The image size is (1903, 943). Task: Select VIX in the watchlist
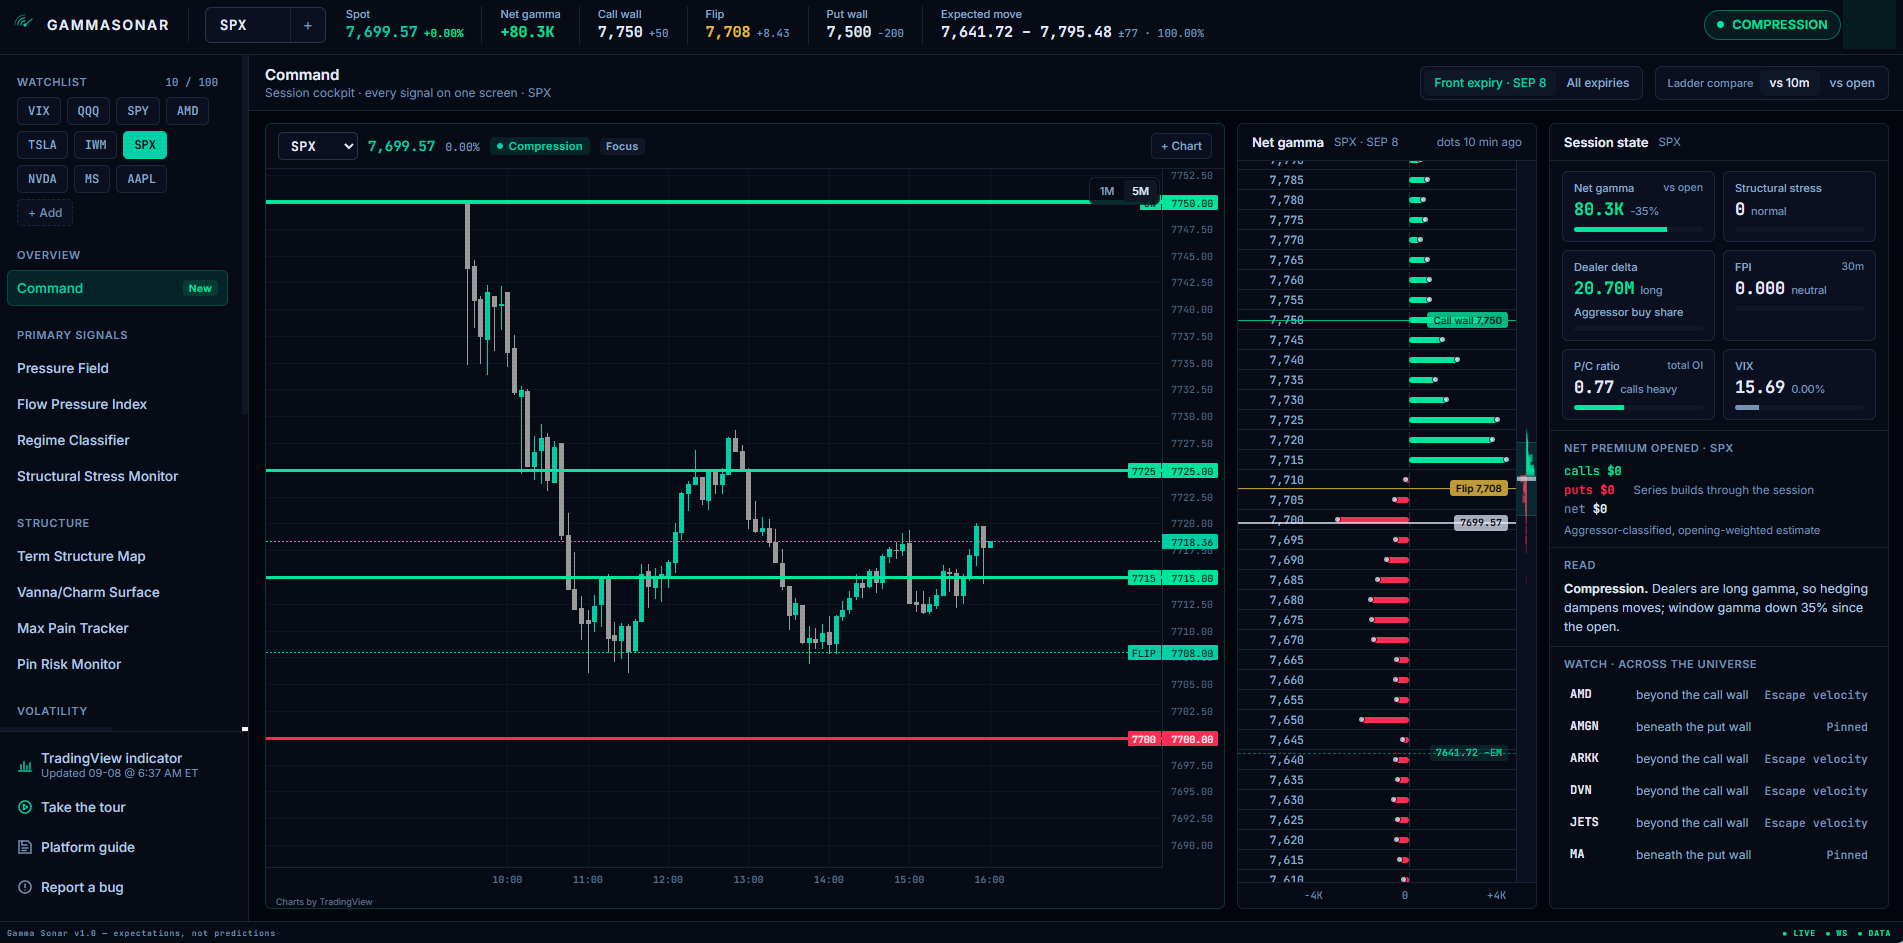pos(39,111)
